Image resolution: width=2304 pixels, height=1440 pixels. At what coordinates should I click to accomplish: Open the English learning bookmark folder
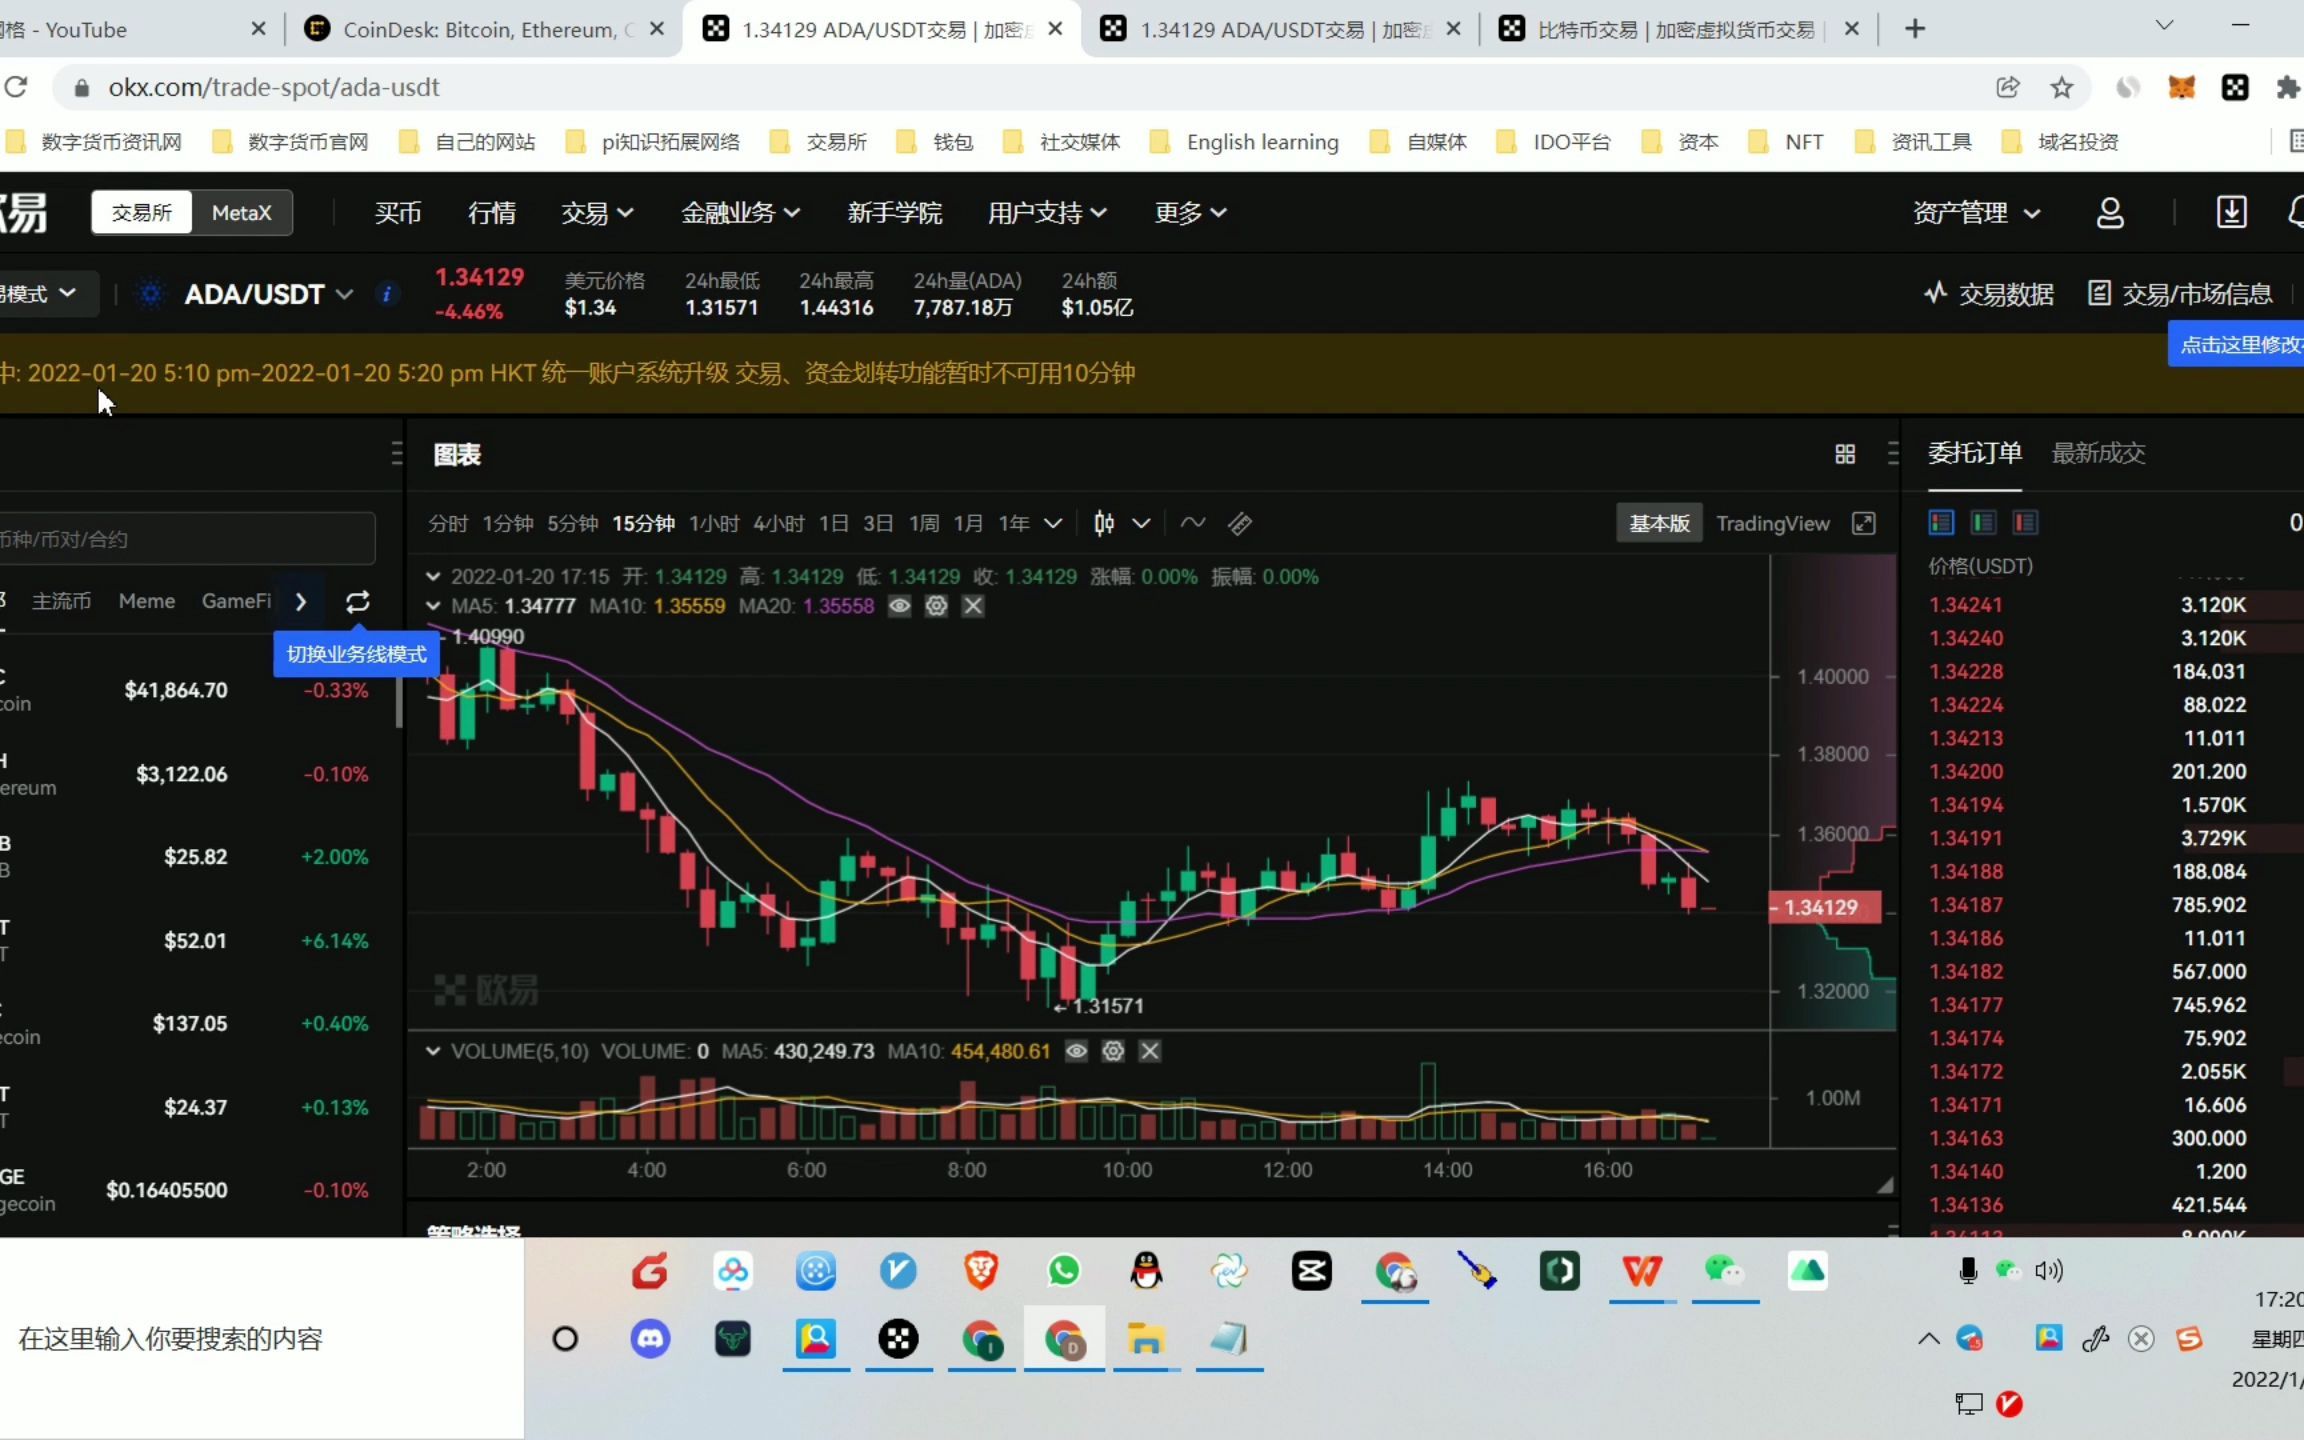click(x=1245, y=142)
